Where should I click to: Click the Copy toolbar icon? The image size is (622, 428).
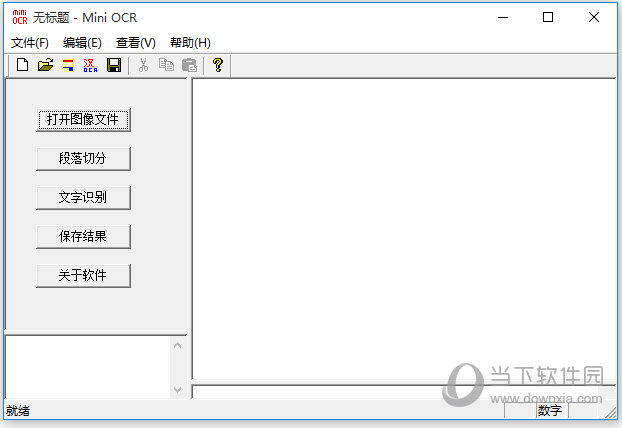[166, 65]
